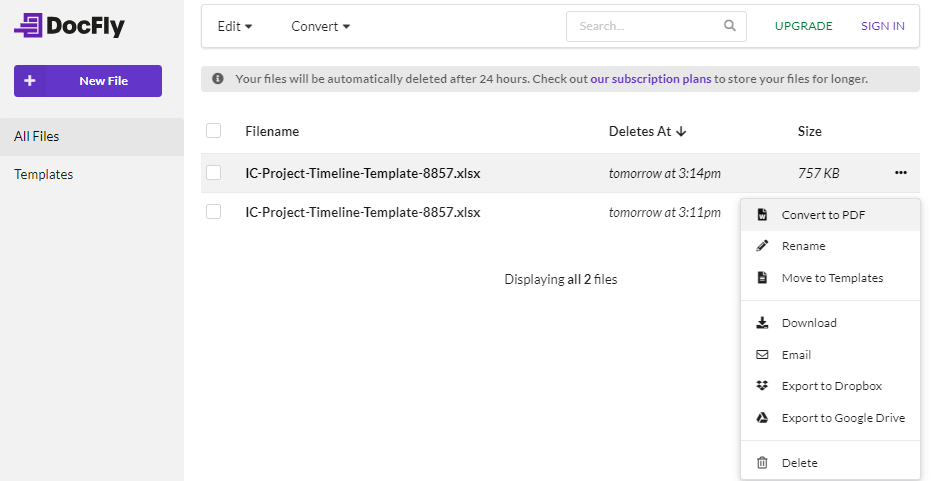This screenshot has height=481, width=932.
Task: Toggle the select-all files checkbox in header
Action: [x=213, y=131]
